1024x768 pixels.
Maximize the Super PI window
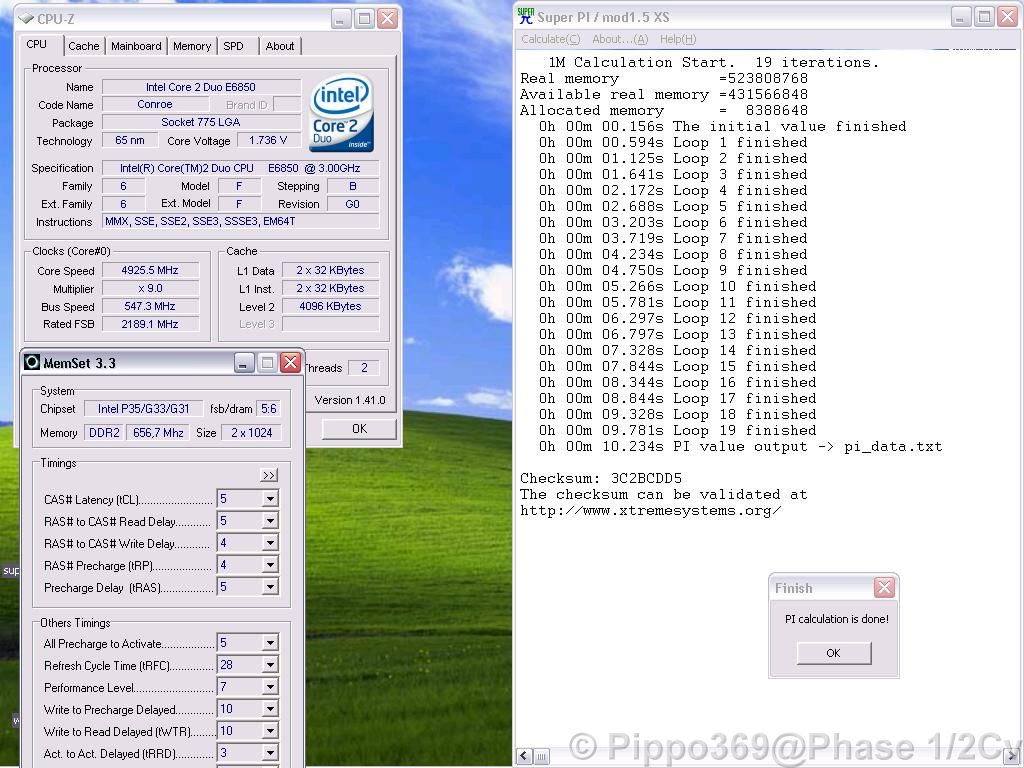pos(984,17)
